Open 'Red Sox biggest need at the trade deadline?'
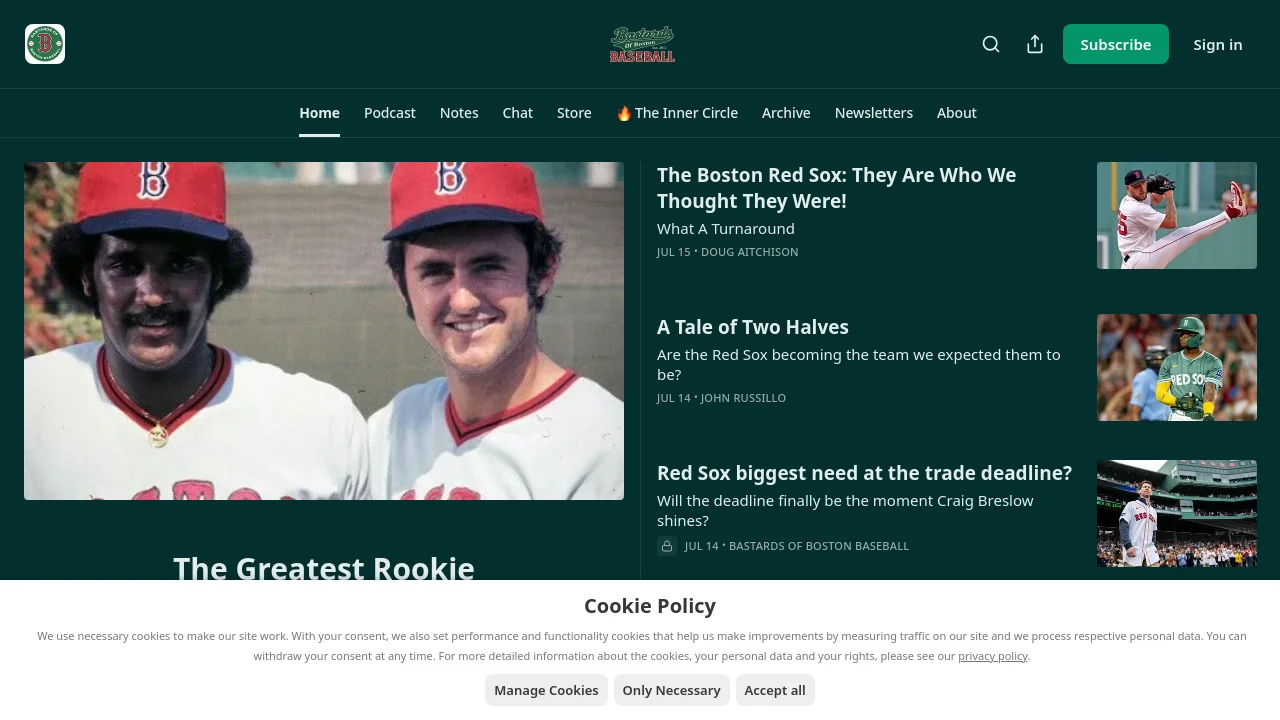 tap(864, 473)
